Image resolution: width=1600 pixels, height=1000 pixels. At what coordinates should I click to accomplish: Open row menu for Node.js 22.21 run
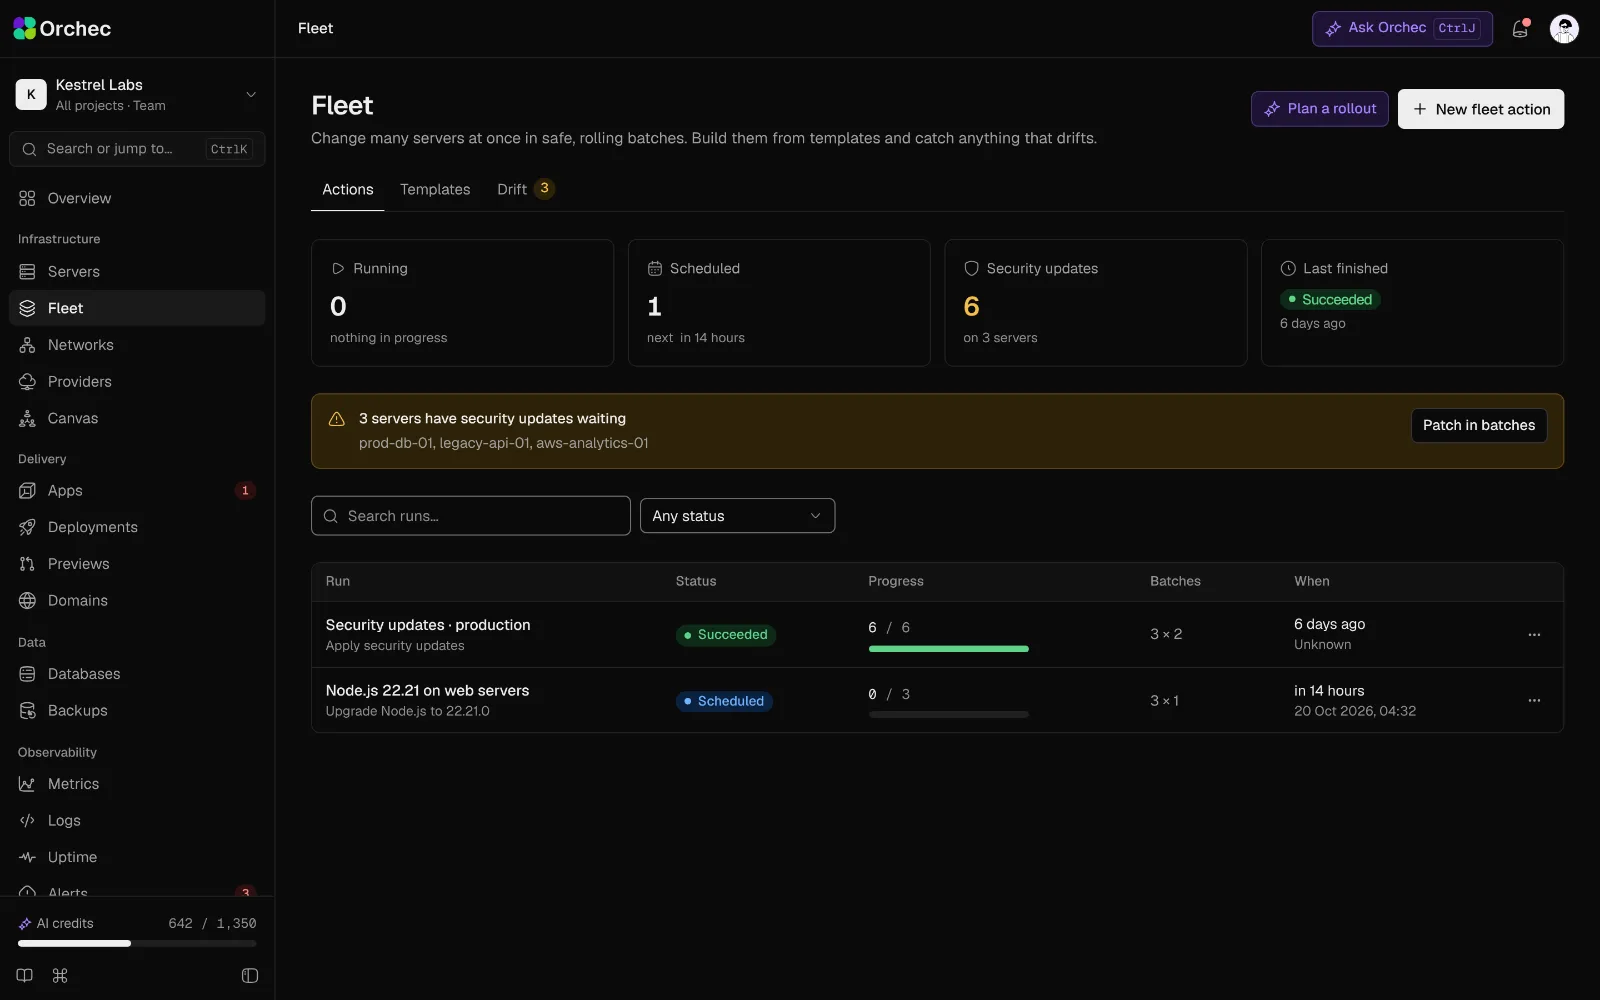pos(1534,701)
